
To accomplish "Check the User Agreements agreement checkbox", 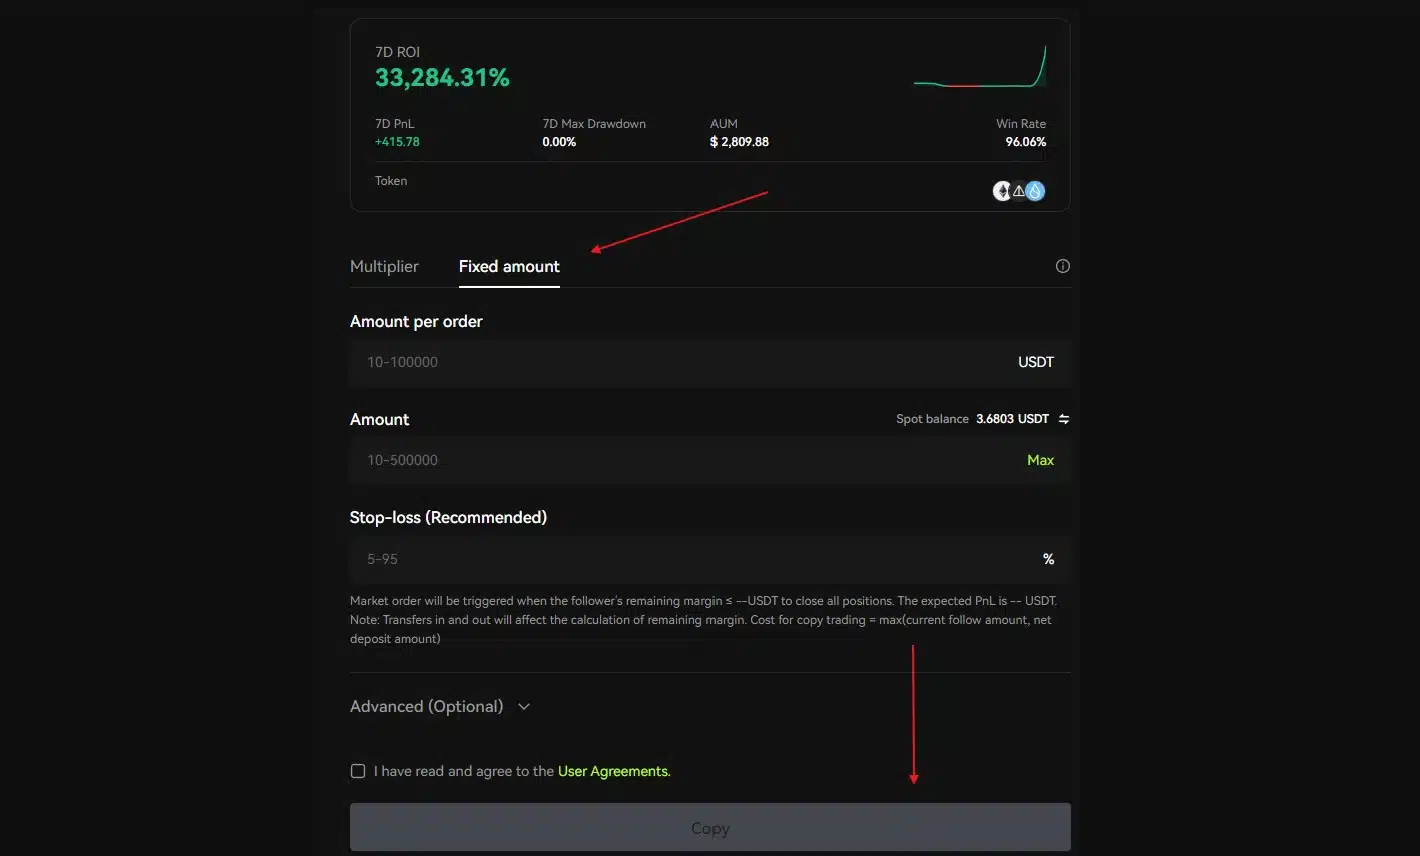I will coord(358,771).
